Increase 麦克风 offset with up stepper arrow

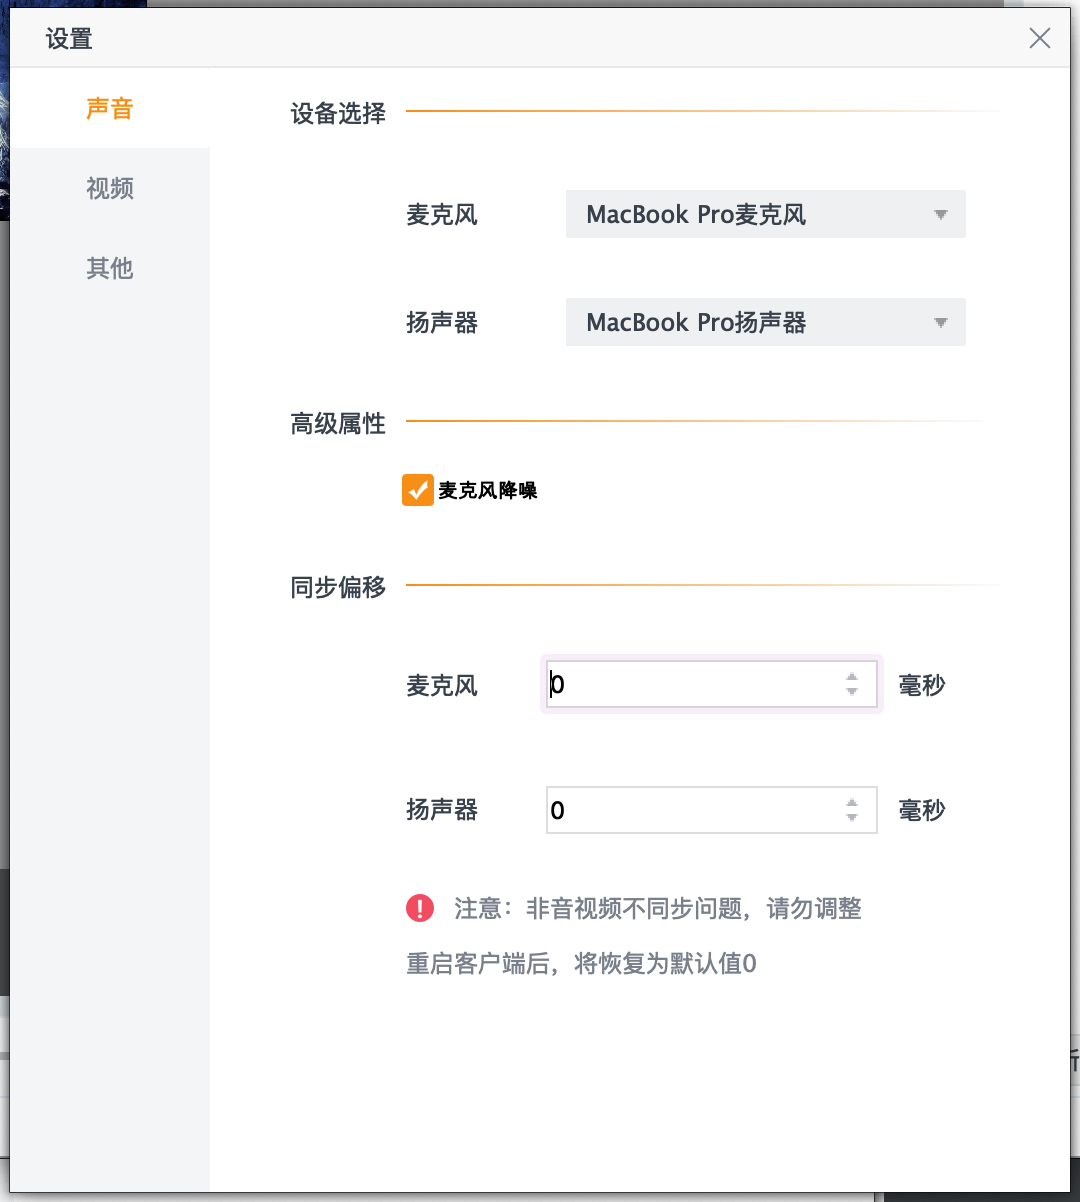(x=852, y=678)
